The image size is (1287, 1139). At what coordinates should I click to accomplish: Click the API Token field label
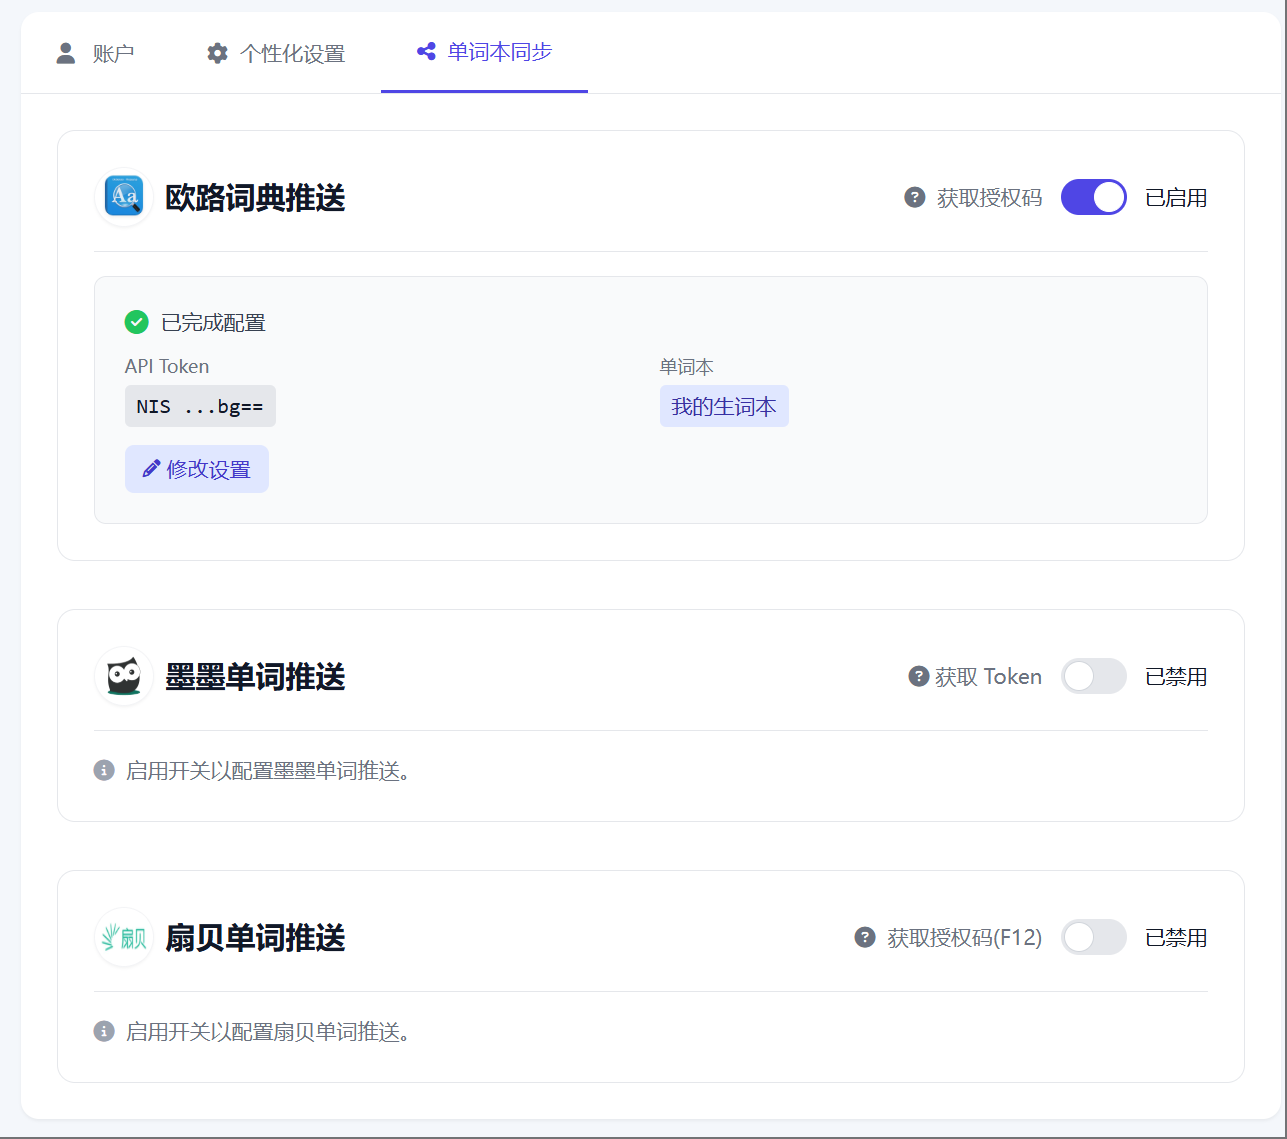click(167, 367)
